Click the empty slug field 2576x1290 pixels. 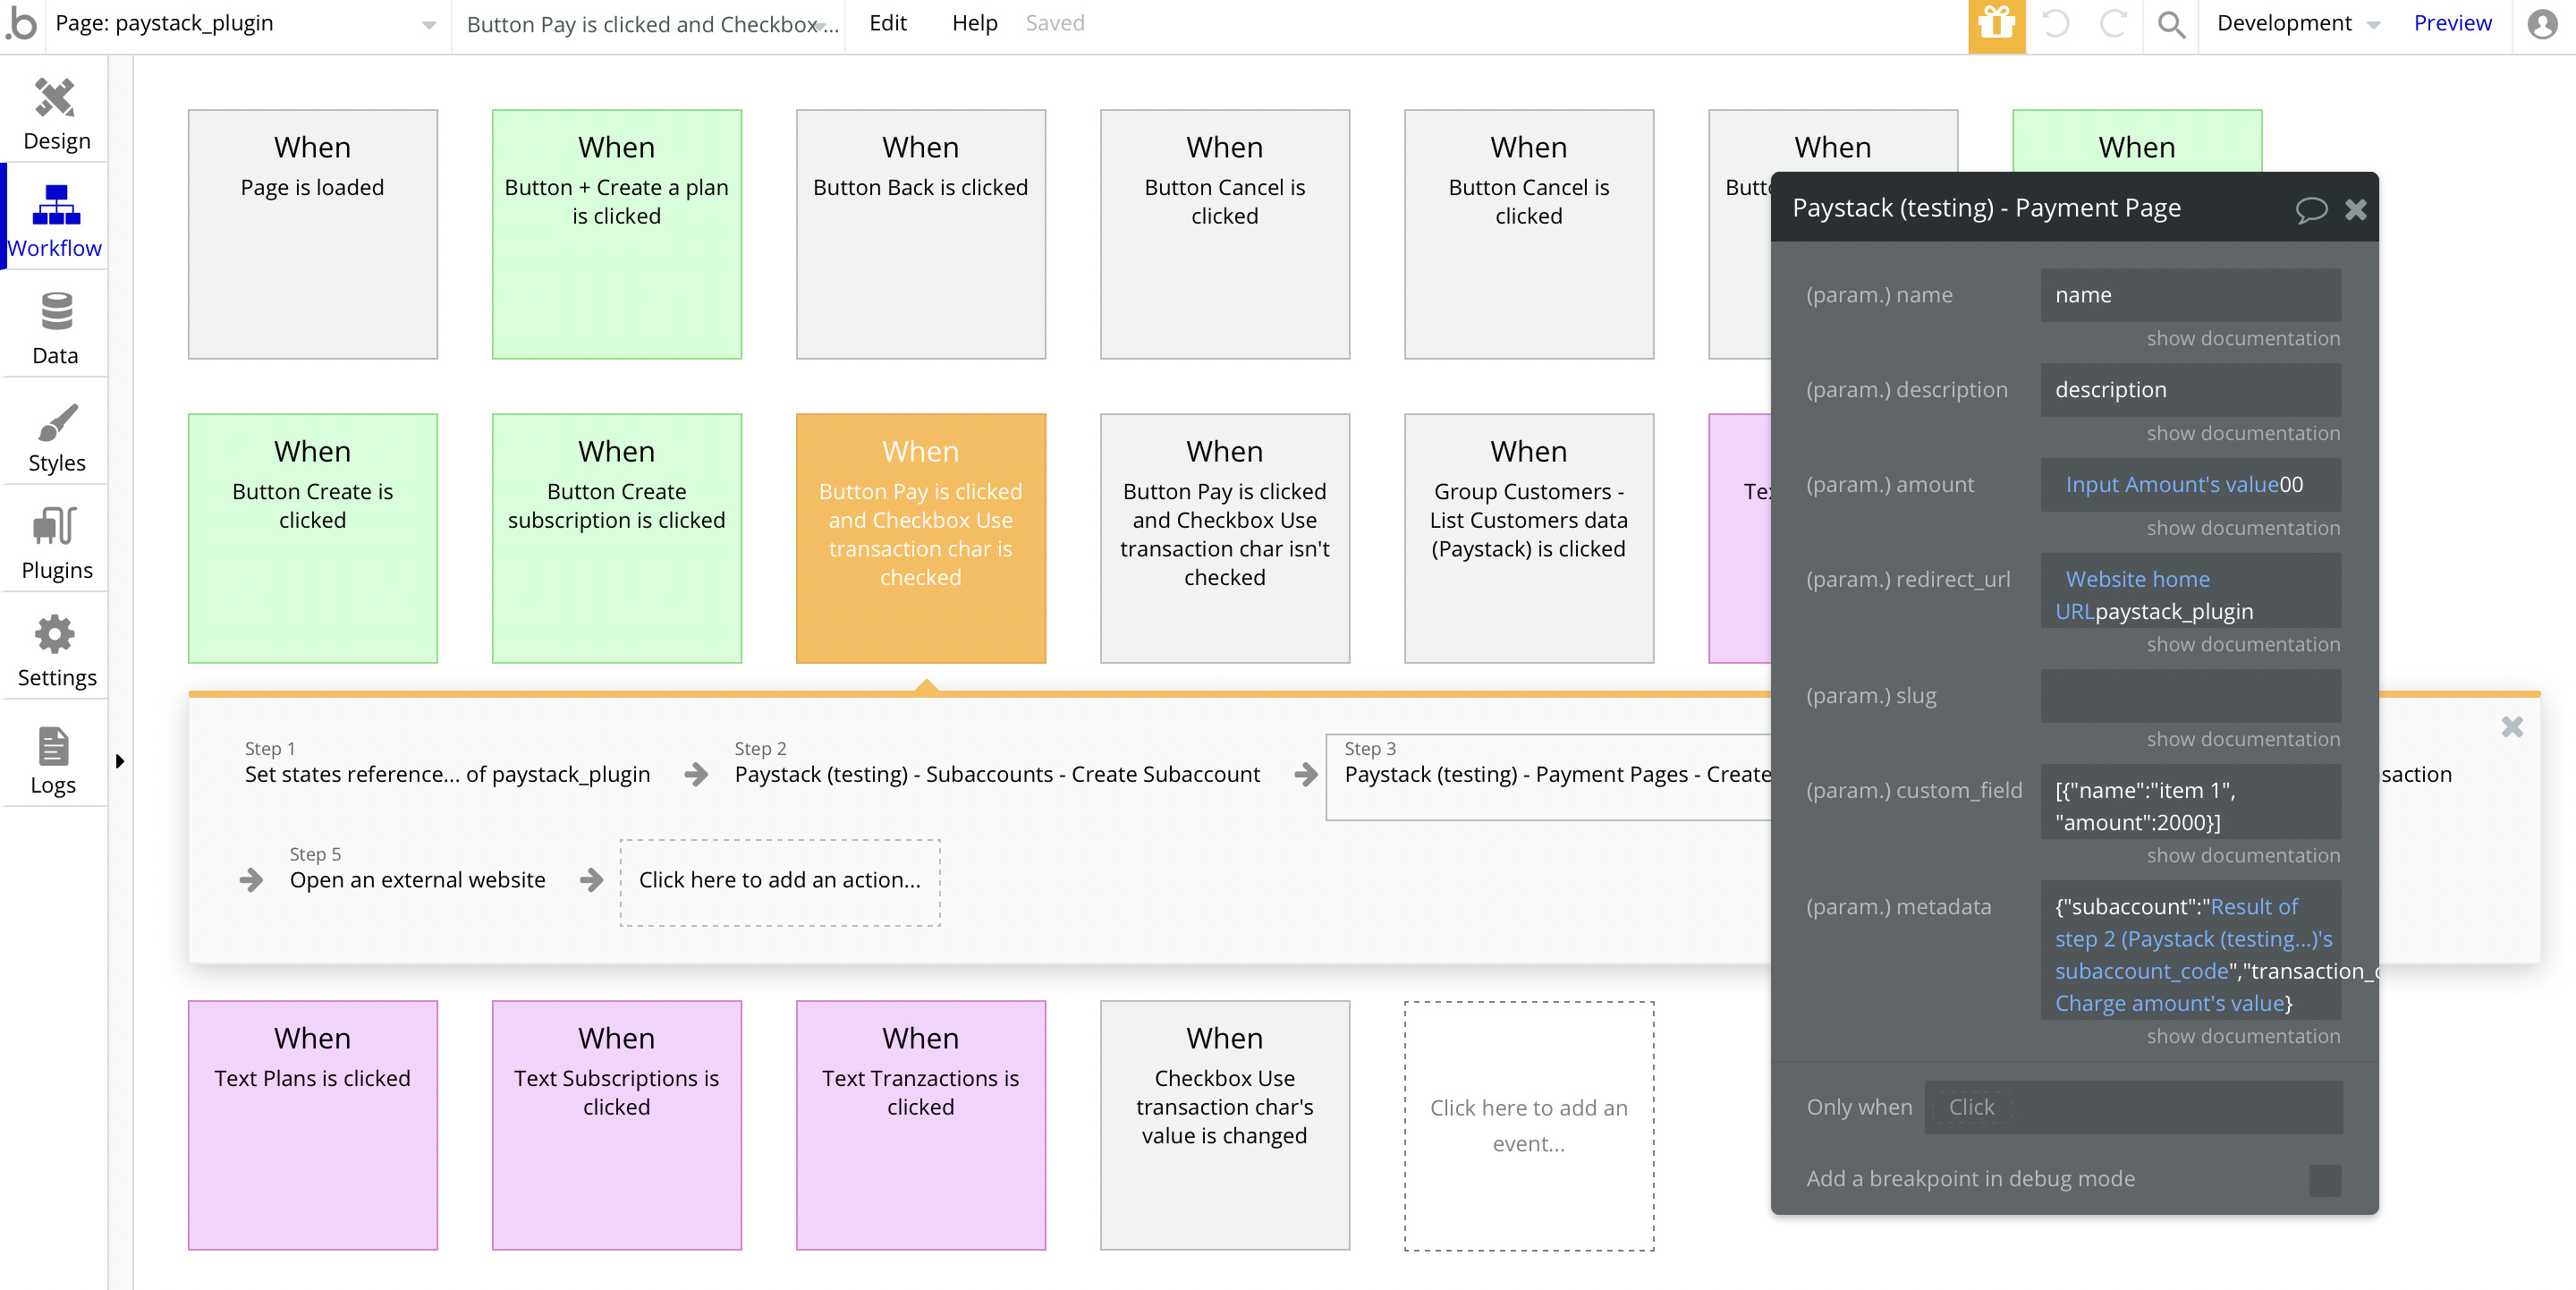coord(2190,696)
